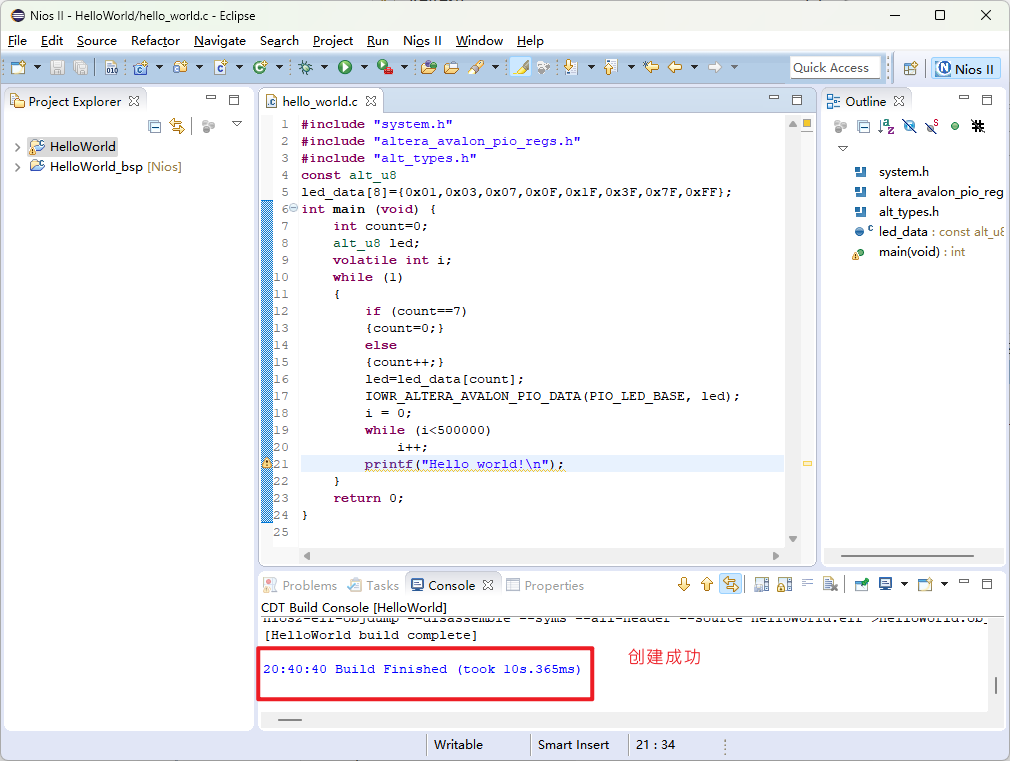Screen dimensions: 1010x761
Task: Maximize the hello_world.c editor area
Action: point(797,100)
